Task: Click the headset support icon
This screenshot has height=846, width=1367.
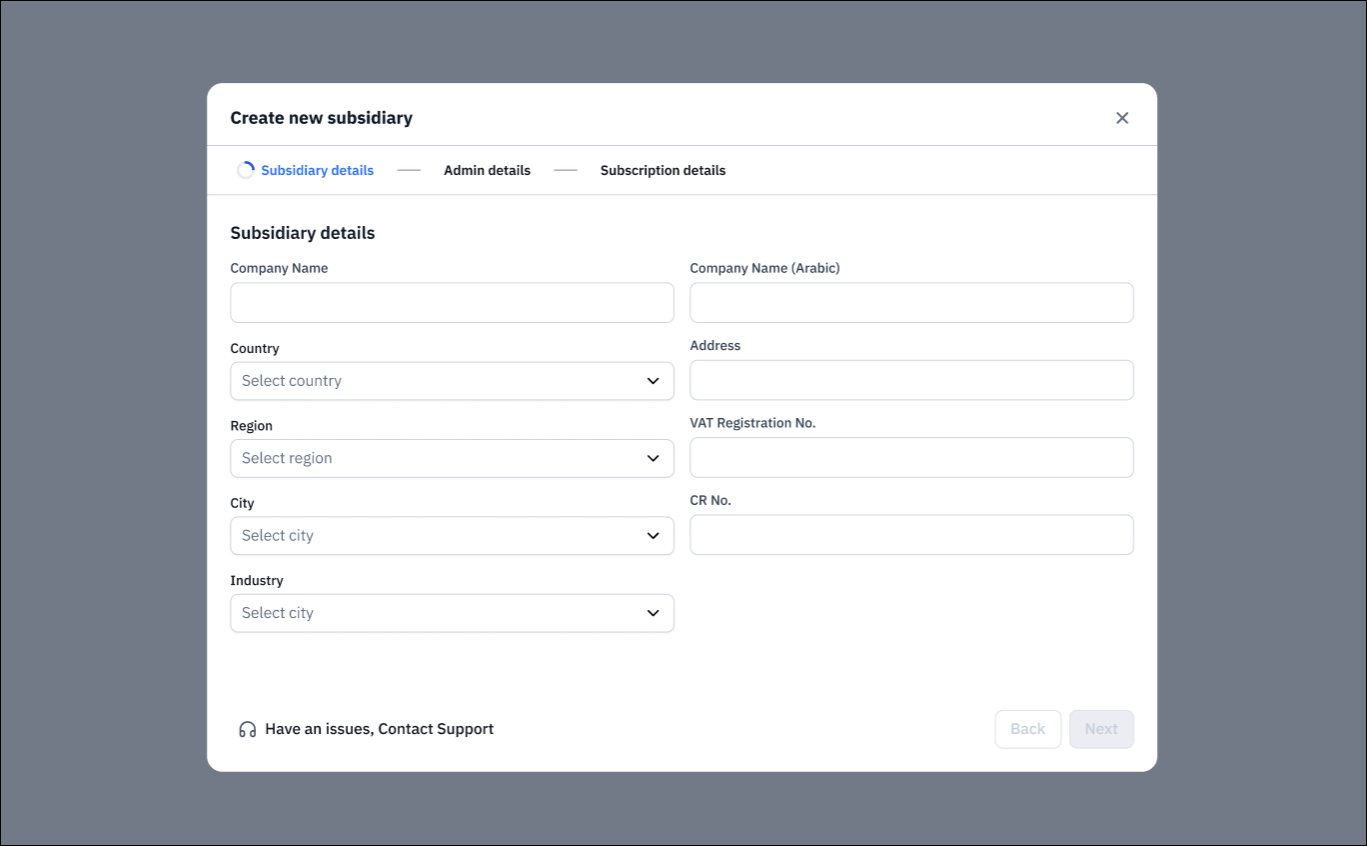Action: pos(246,729)
